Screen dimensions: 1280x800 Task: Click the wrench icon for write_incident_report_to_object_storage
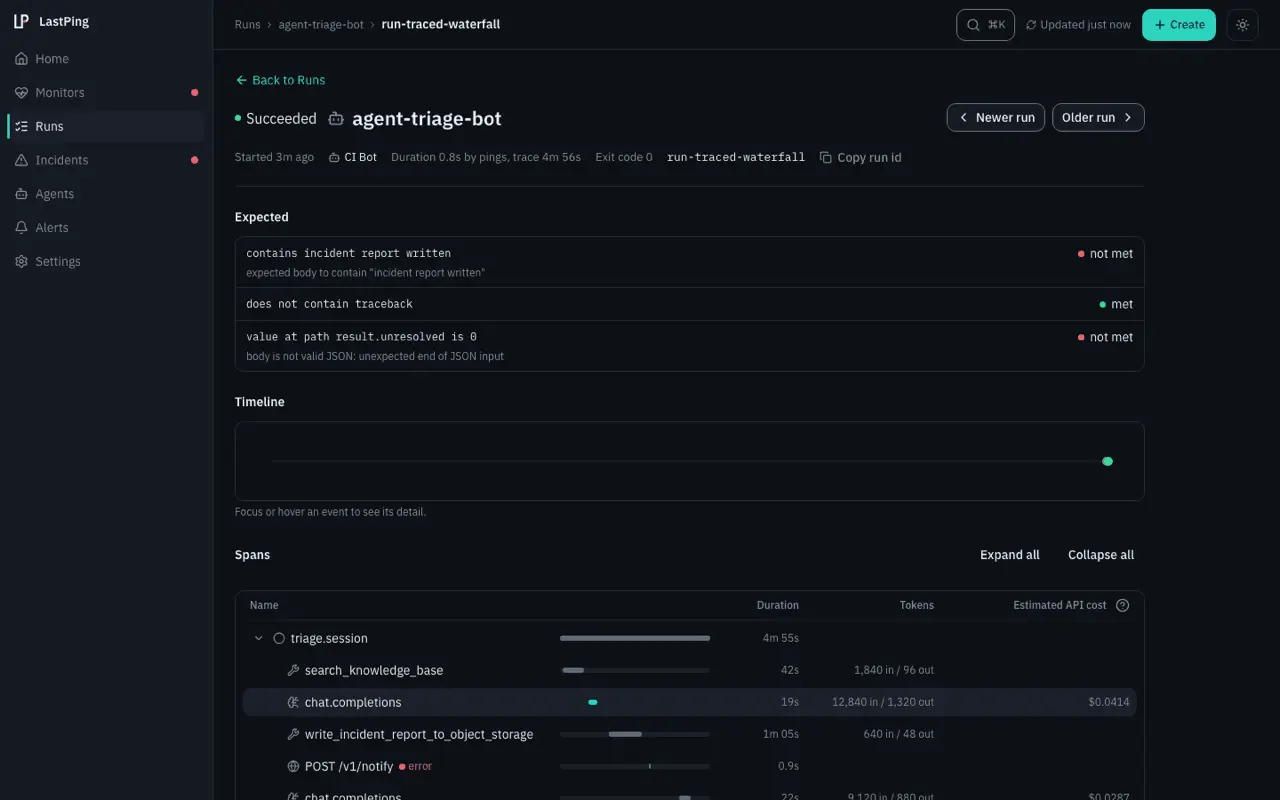tap(293, 734)
